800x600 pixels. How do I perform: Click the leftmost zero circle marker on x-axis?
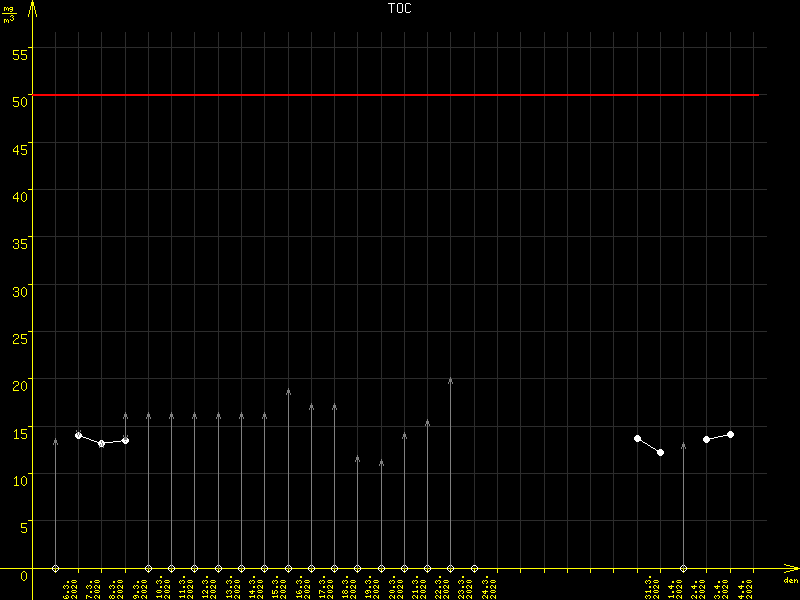[55, 568]
